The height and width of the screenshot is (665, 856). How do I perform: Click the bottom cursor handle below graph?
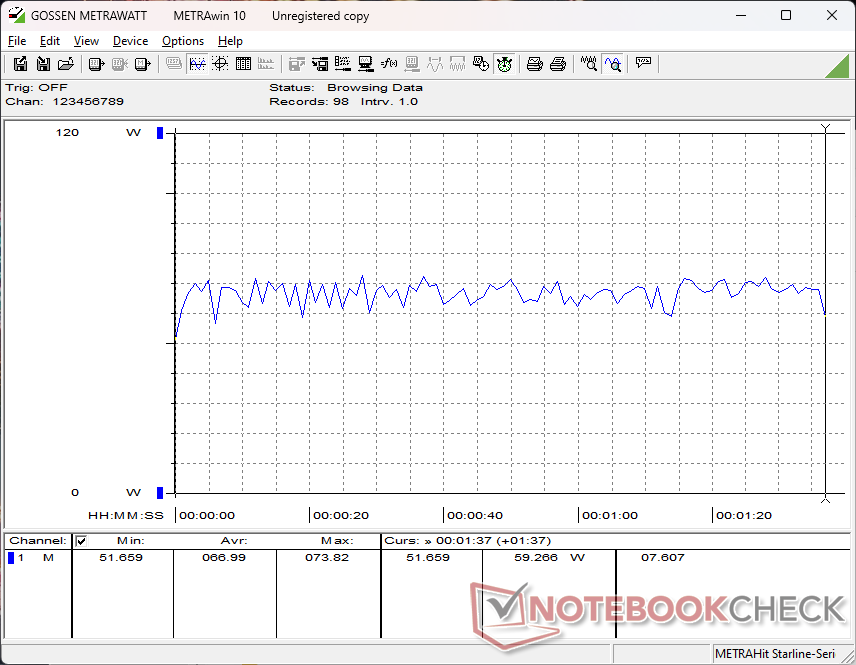[825, 499]
